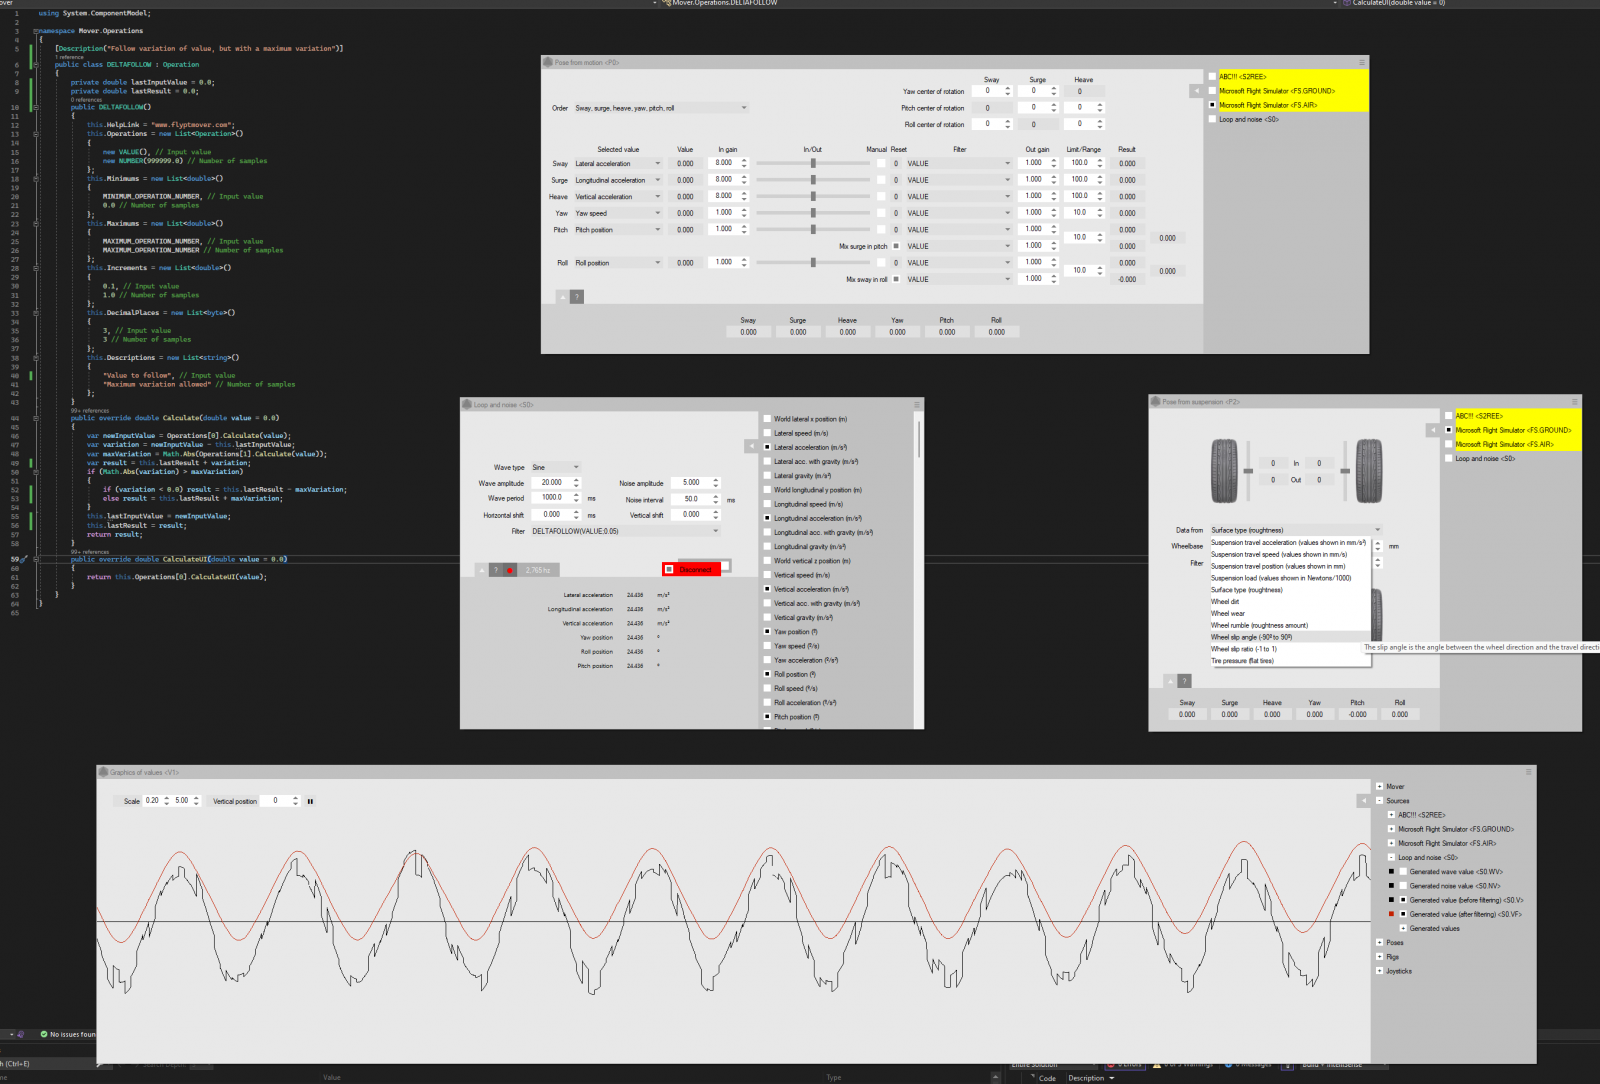
Task: Enable the World lateral x position checkbox
Action: pyautogui.click(x=767, y=419)
